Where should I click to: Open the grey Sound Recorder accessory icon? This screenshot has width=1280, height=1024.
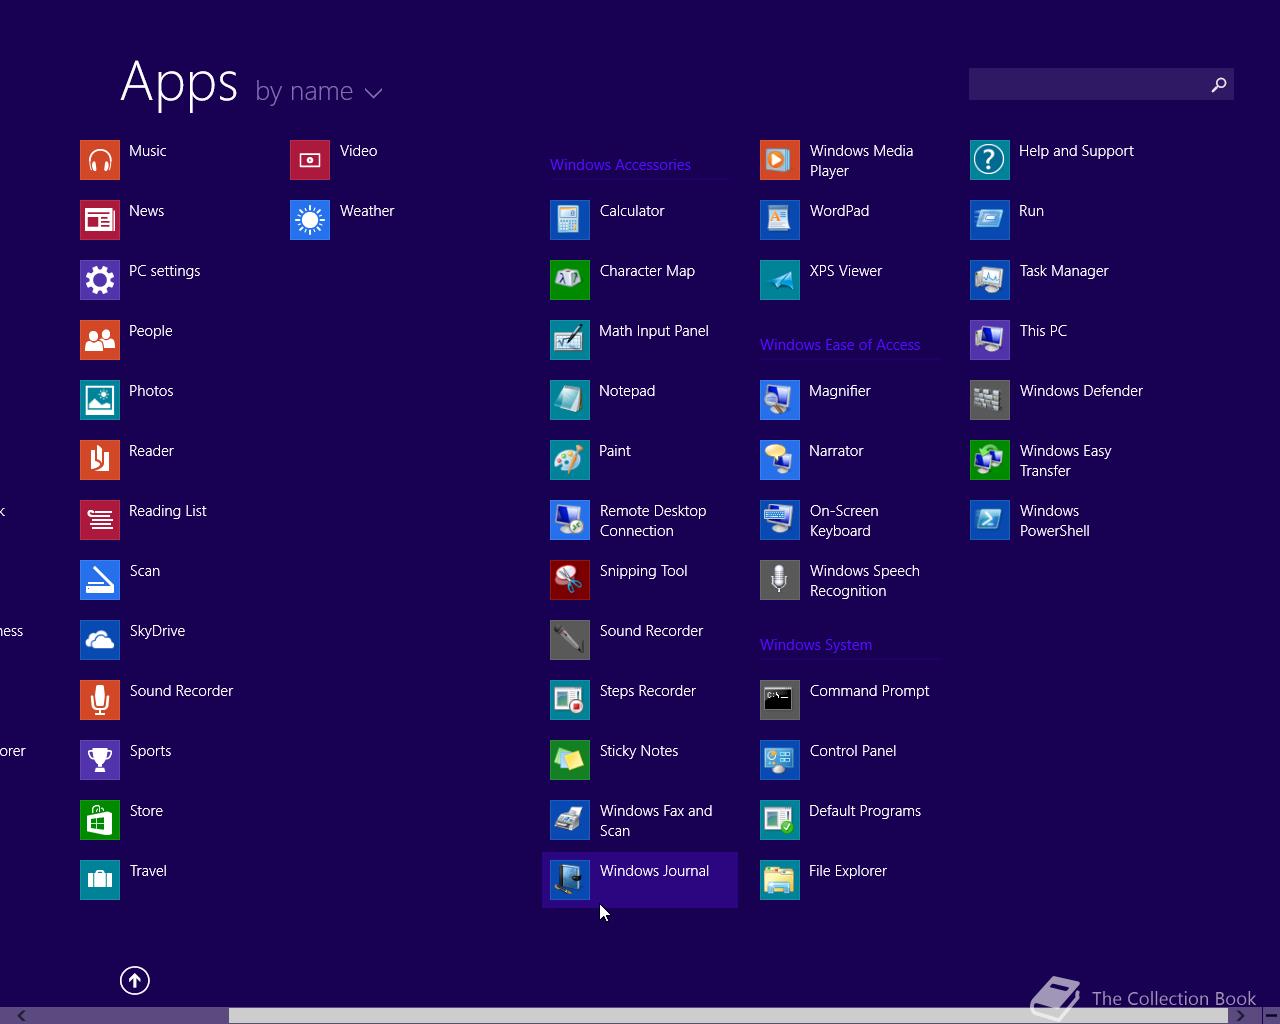(x=570, y=640)
